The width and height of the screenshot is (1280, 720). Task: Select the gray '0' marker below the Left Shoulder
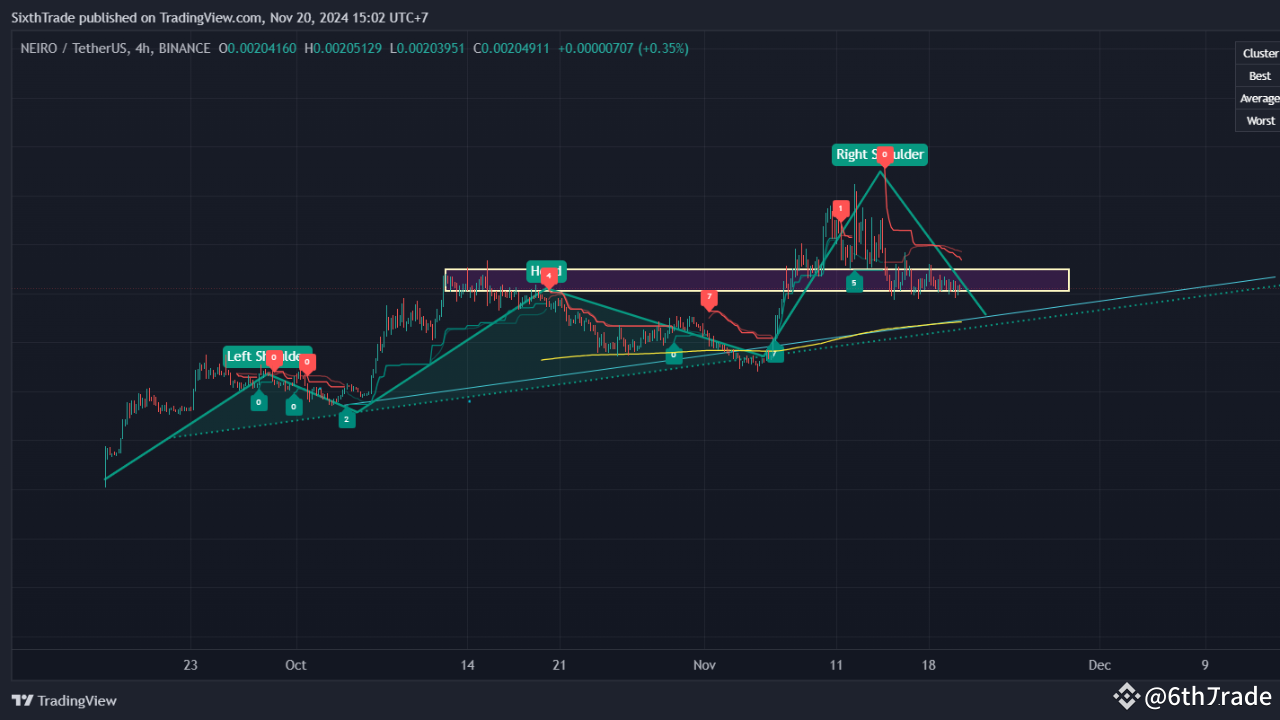[x=258, y=401]
